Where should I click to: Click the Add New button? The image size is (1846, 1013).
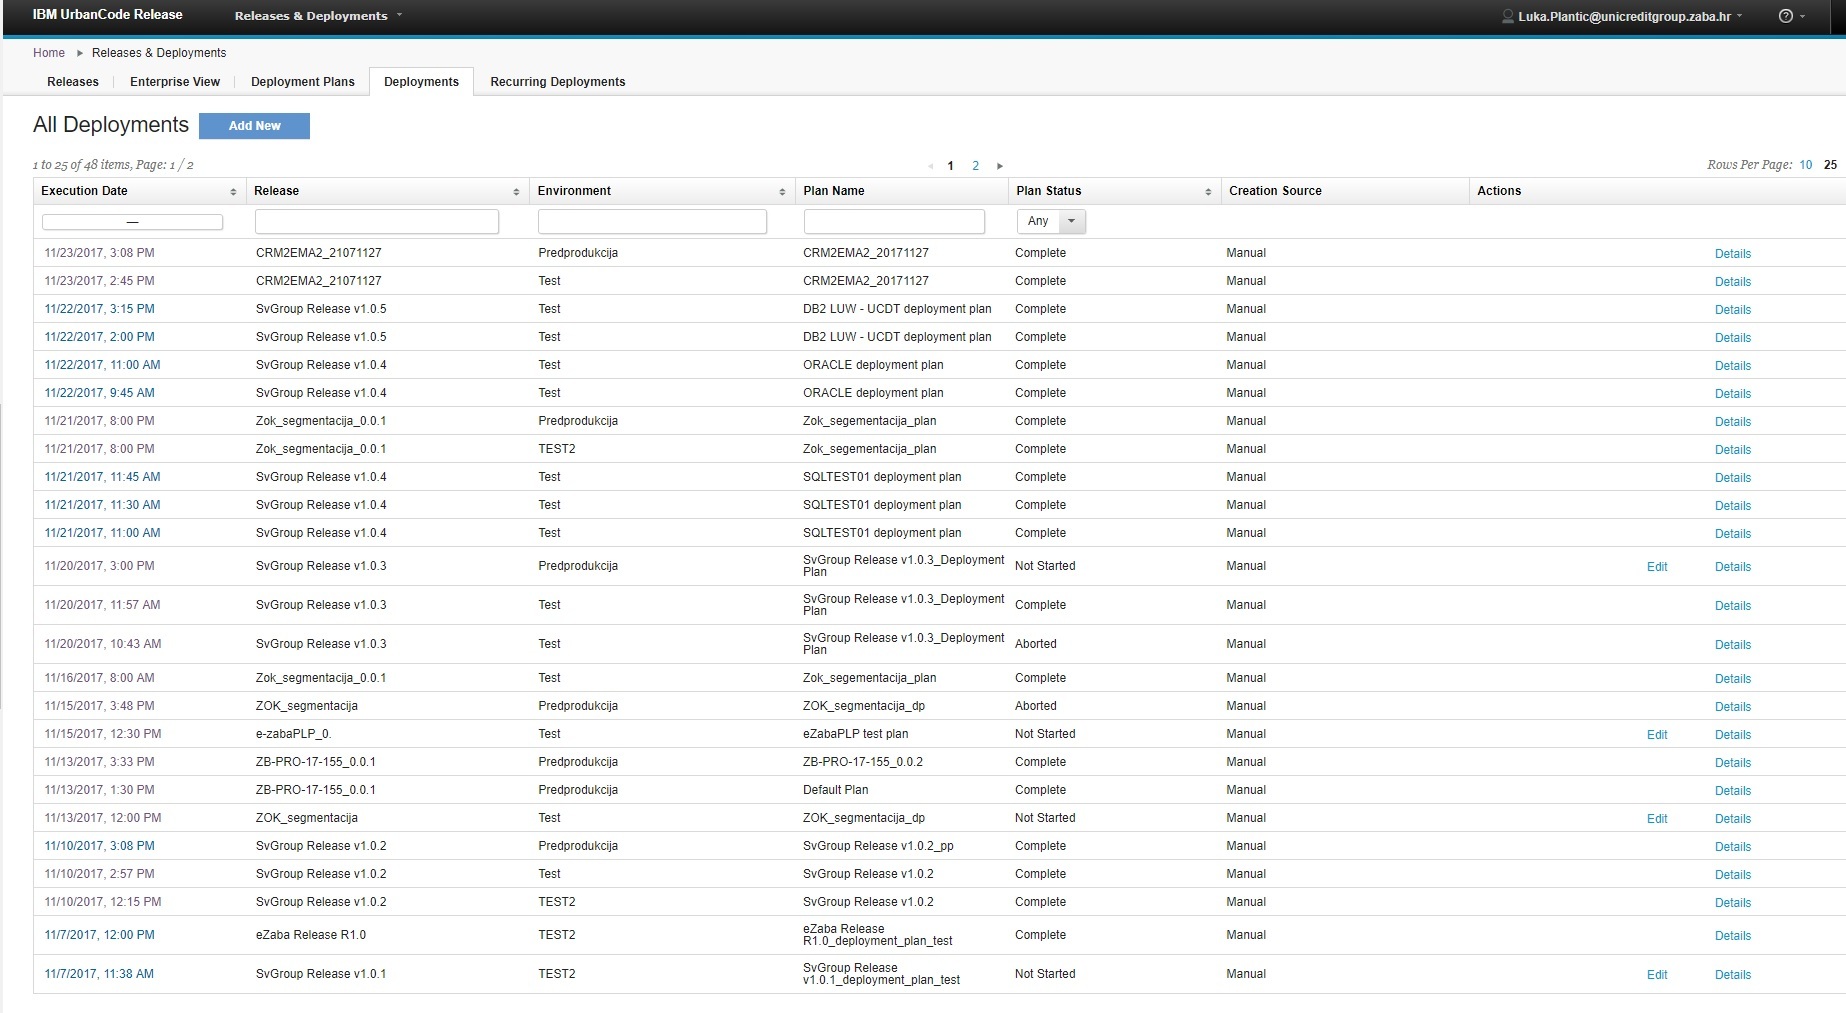(x=254, y=126)
